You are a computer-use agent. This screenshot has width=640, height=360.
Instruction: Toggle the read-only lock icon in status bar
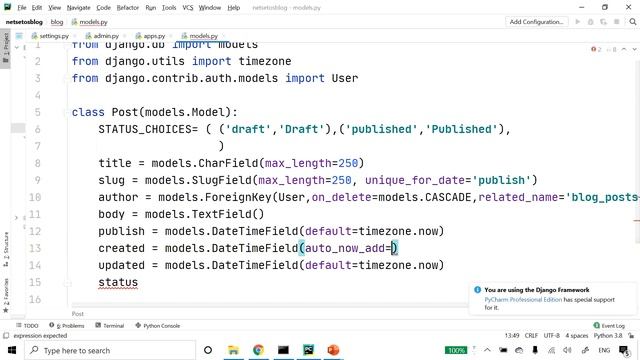[631, 336]
